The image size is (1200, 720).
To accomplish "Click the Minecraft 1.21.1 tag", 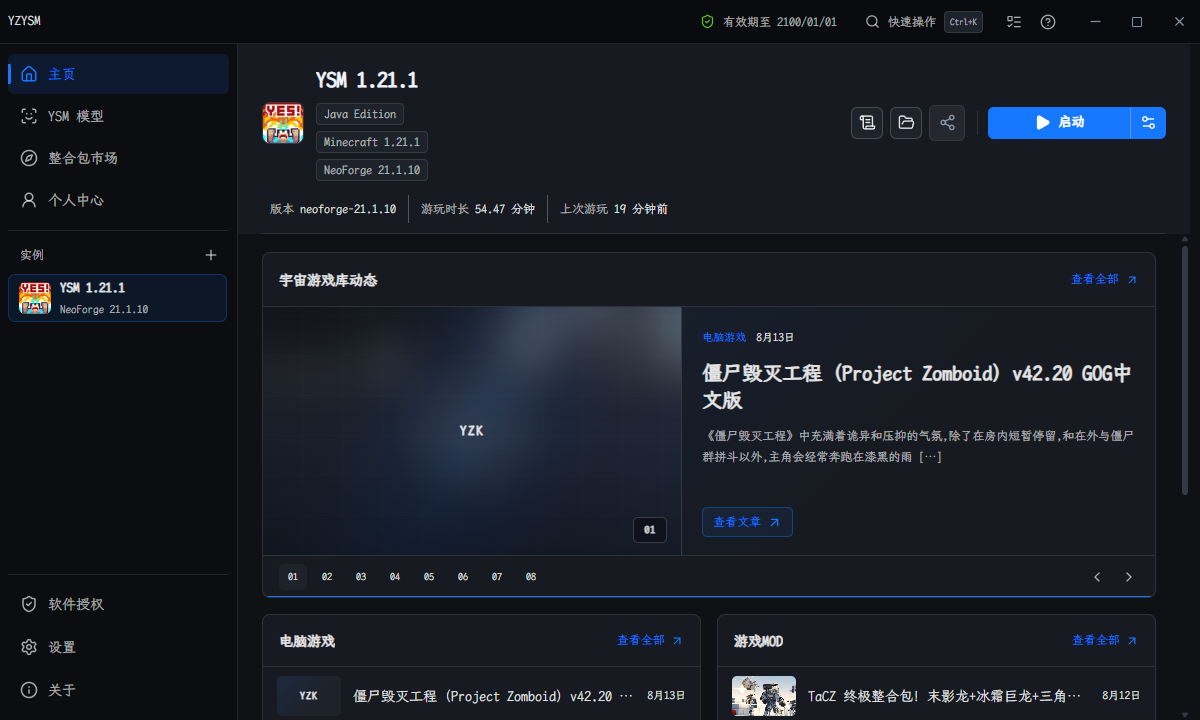I will [372, 142].
